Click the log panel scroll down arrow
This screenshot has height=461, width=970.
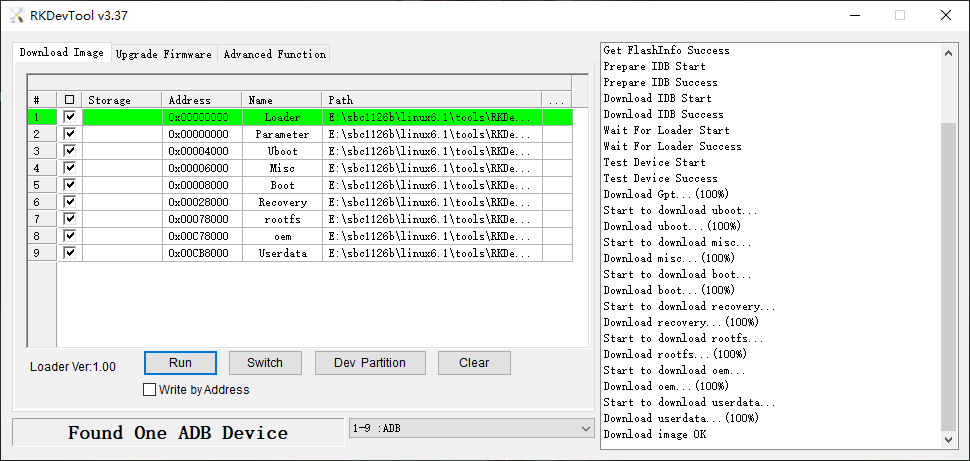click(948, 440)
